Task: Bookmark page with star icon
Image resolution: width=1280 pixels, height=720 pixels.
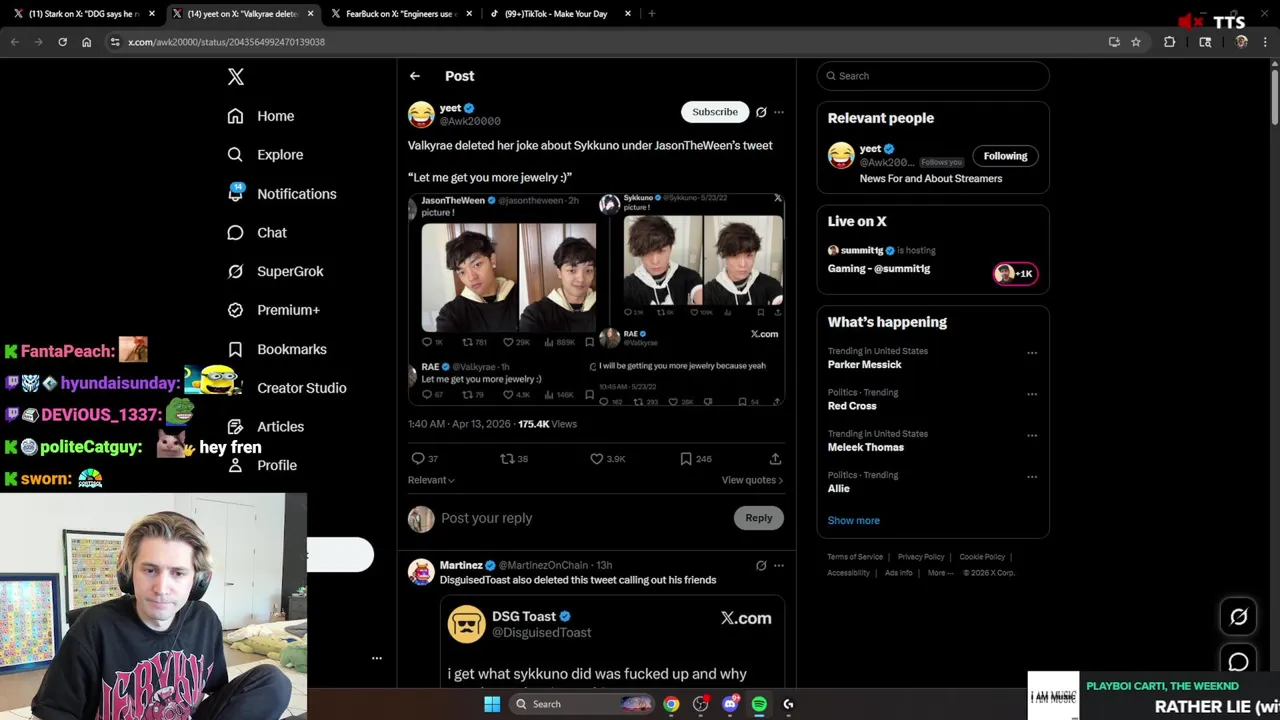Action: pos(1136,42)
